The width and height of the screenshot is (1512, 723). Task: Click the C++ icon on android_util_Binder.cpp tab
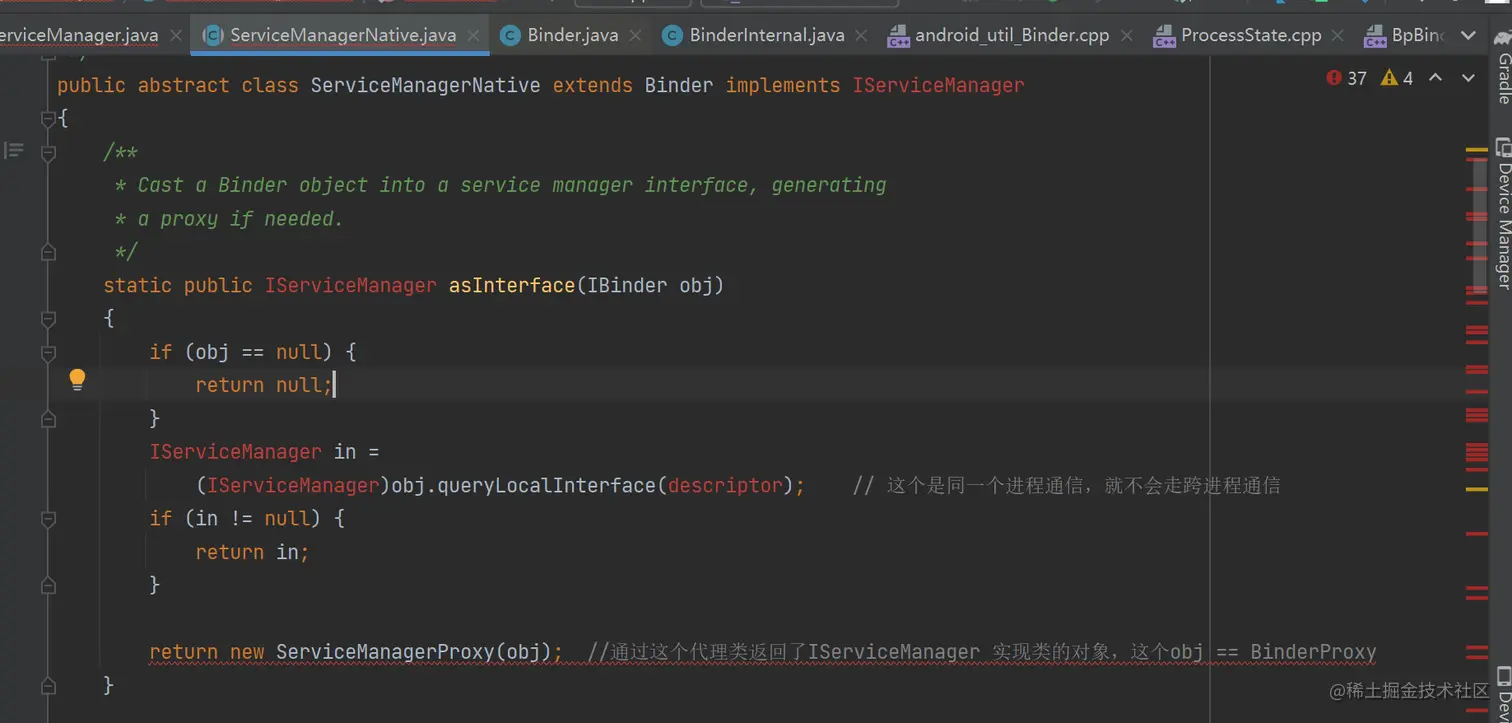click(x=898, y=37)
